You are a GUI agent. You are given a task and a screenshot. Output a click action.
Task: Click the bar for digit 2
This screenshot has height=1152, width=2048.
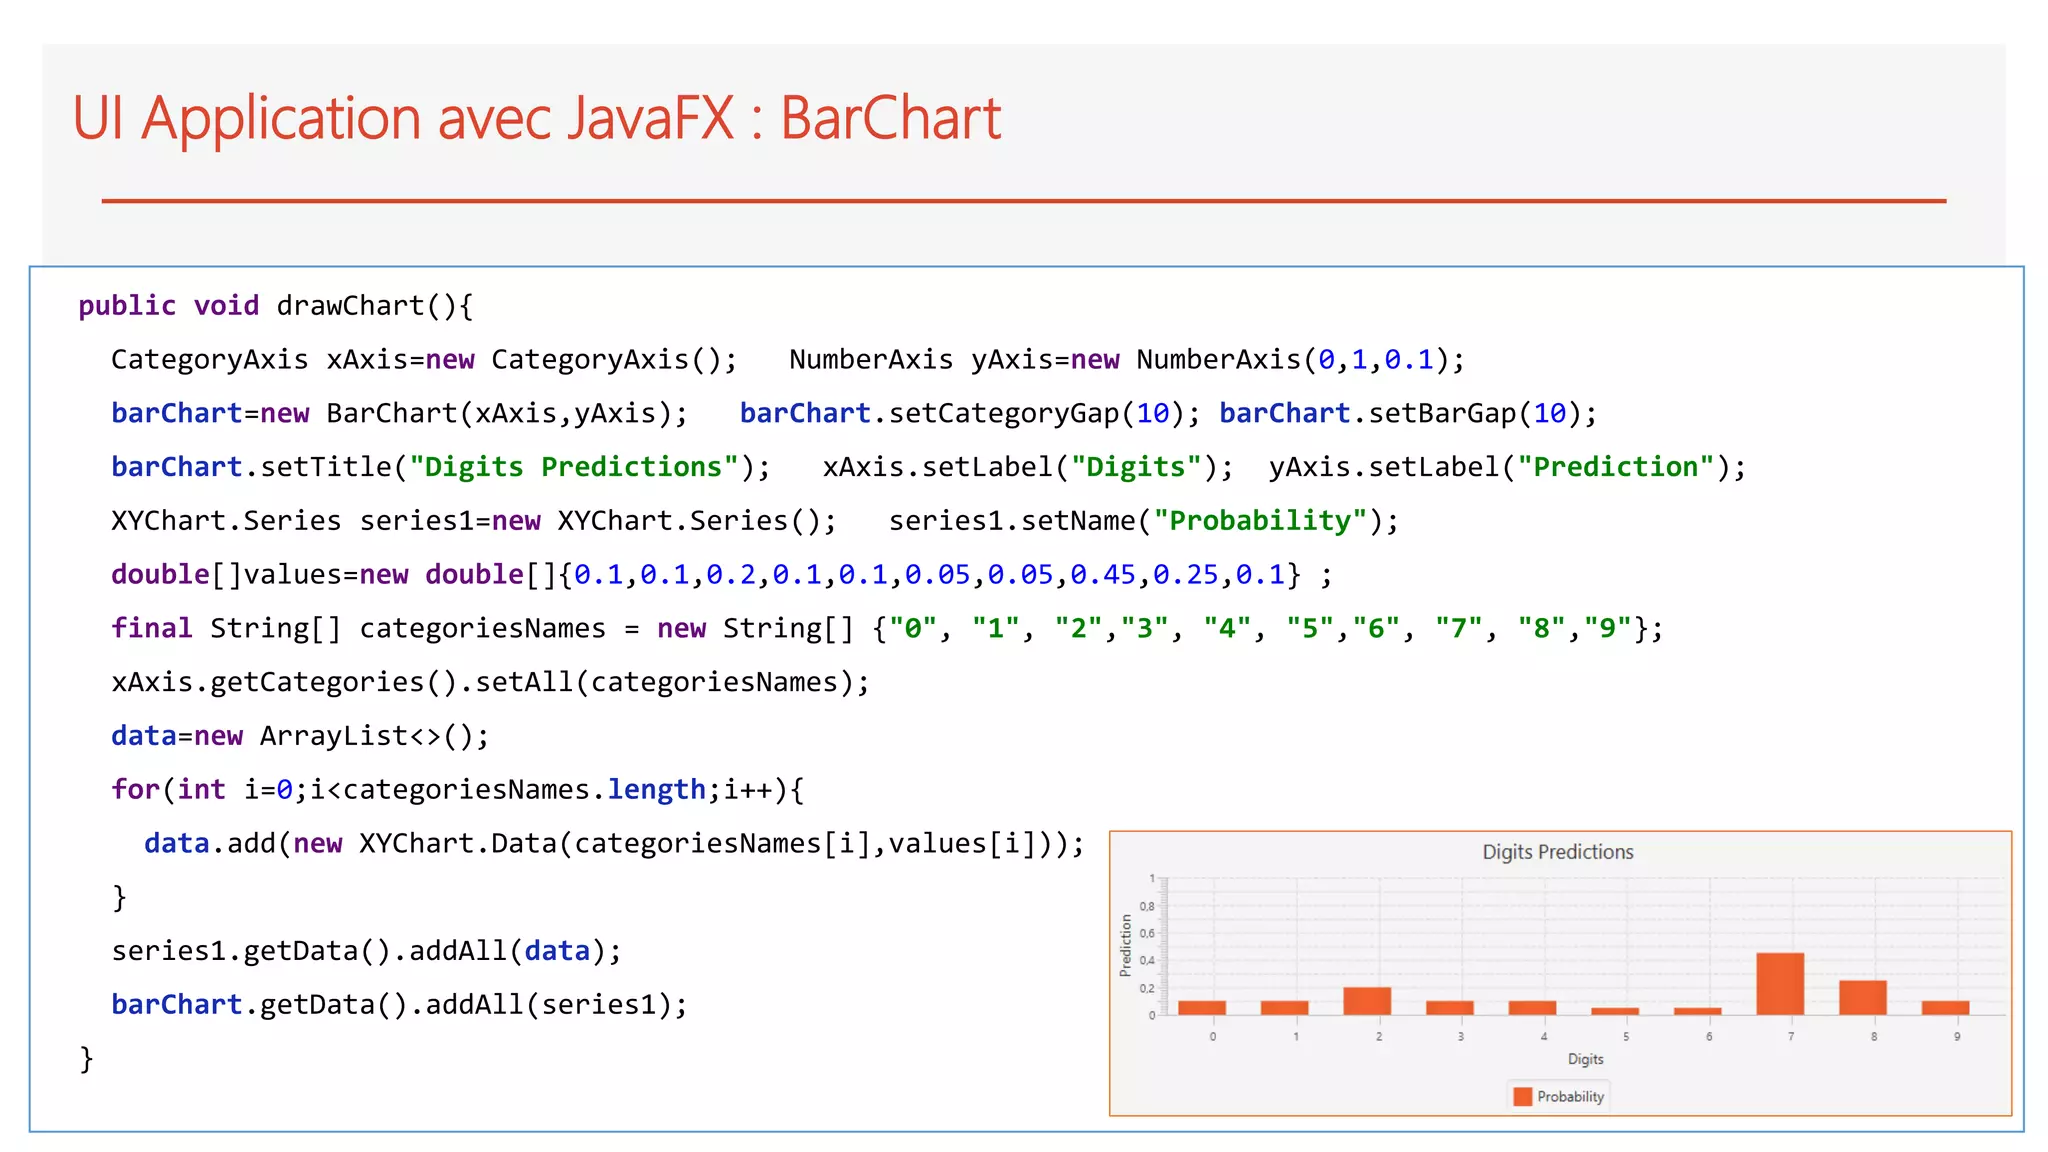click(x=1367, y=1001)
